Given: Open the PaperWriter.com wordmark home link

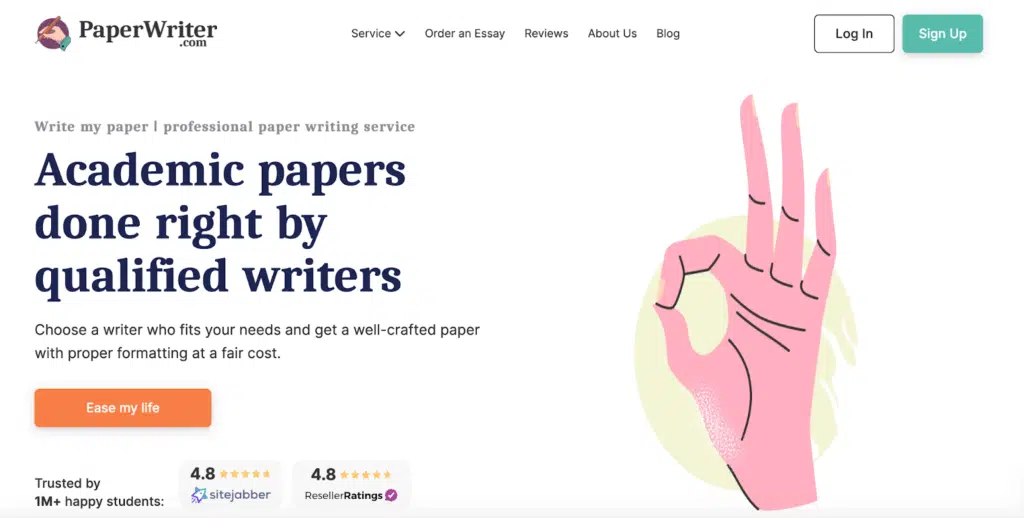Looking at the screenshot, I should coord(148,33).
